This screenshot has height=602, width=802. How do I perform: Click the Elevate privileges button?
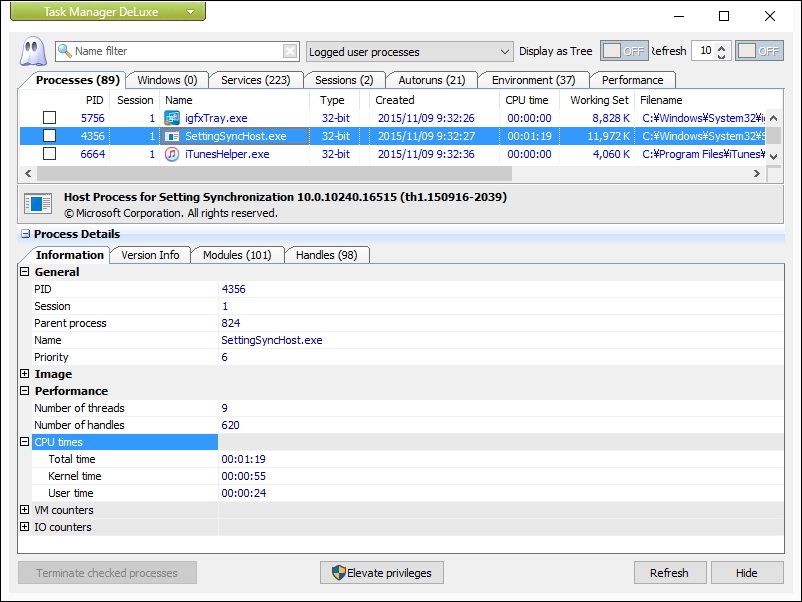pyautogui.click(x=382, y=573)
